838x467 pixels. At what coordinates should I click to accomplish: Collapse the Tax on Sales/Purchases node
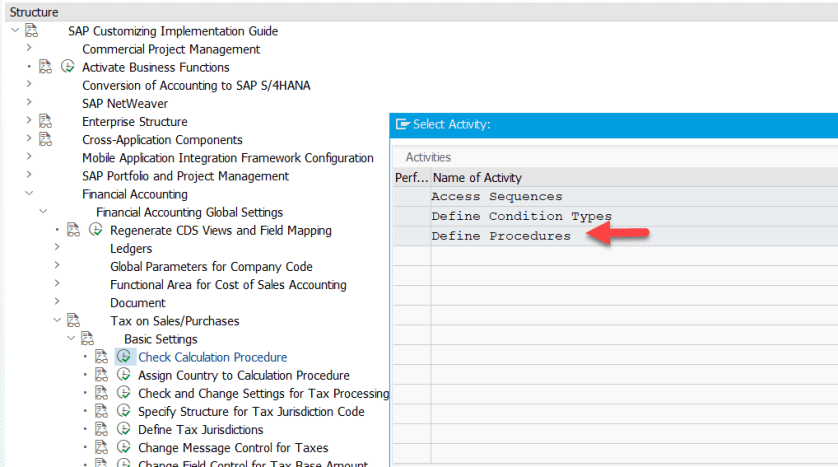[x=57, y=321]
